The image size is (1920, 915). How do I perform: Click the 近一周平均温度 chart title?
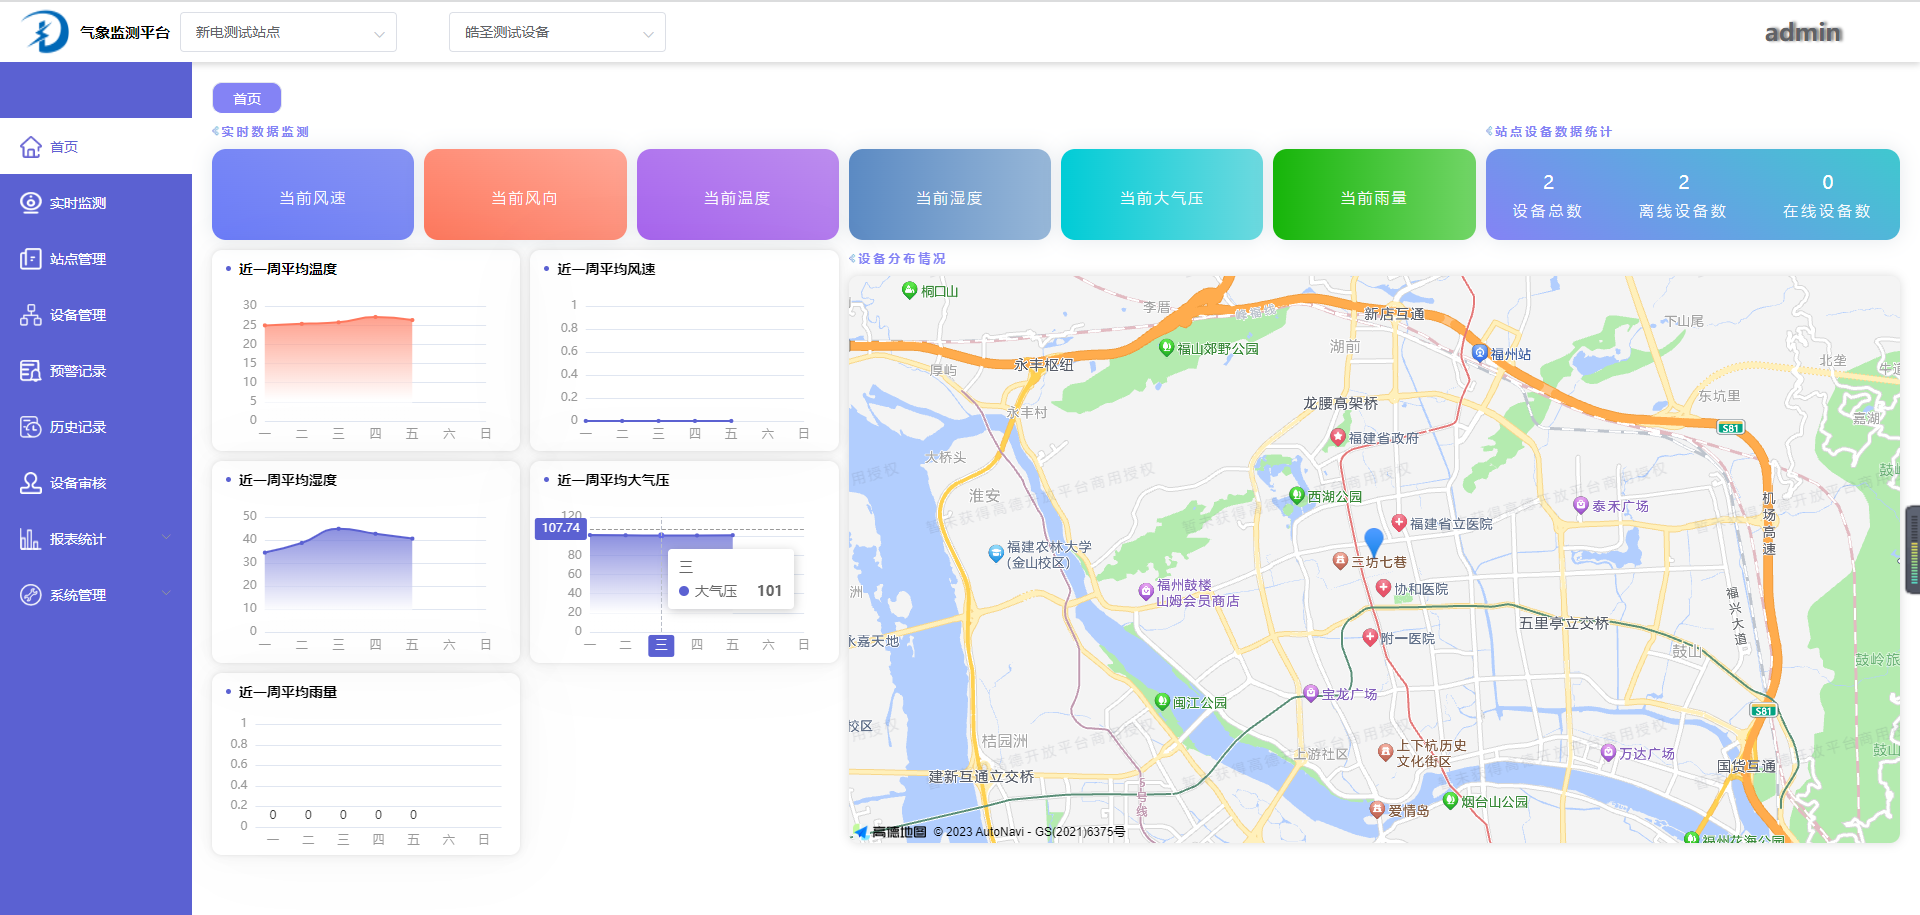tap(288, 269)
